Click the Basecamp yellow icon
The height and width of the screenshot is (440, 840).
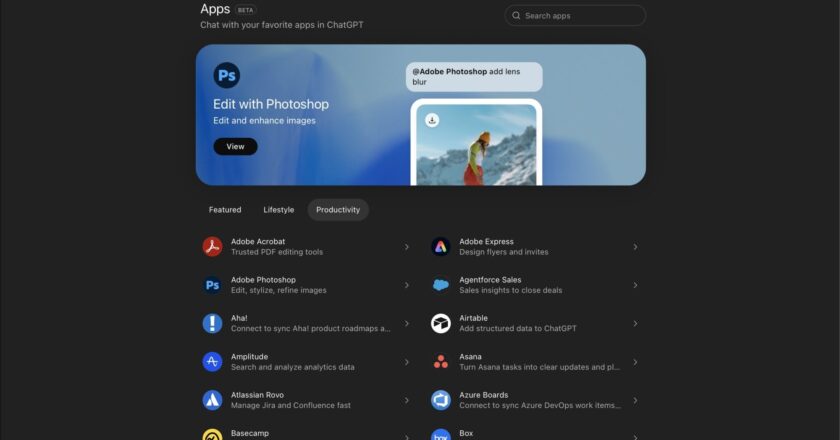[212, 434]
